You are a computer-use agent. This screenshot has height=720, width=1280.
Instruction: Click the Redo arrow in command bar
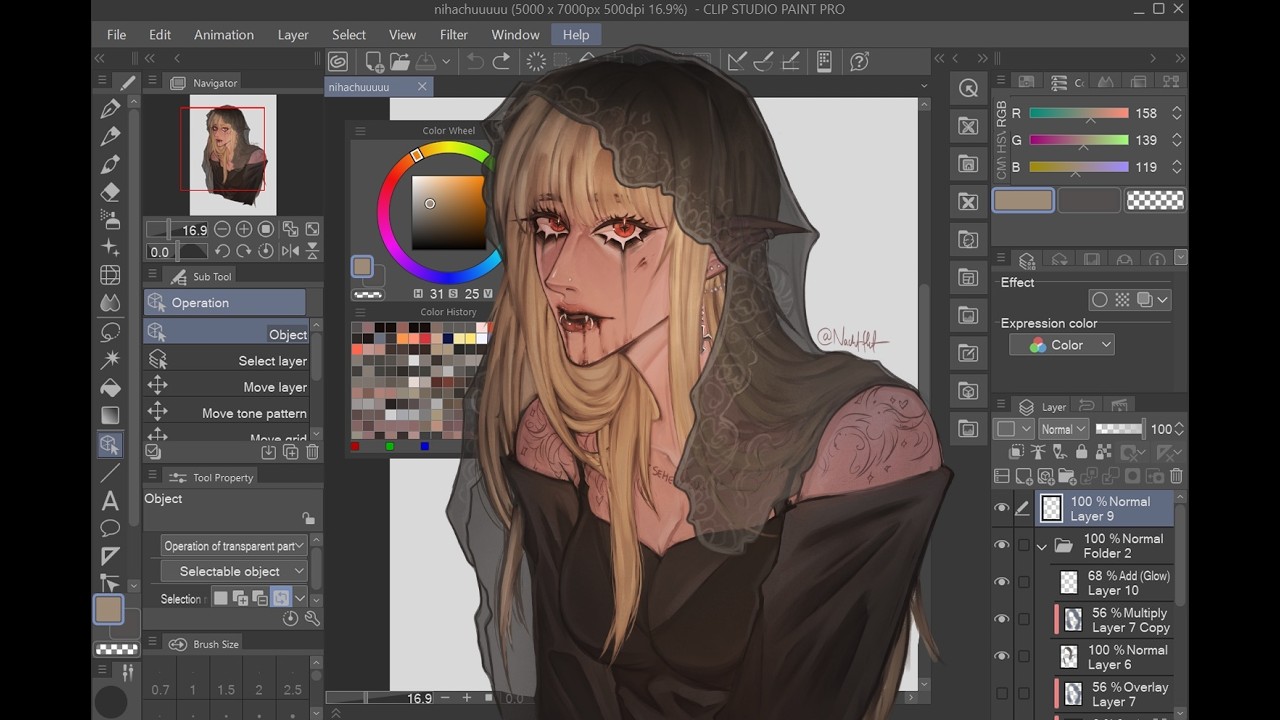click(502, 62)
